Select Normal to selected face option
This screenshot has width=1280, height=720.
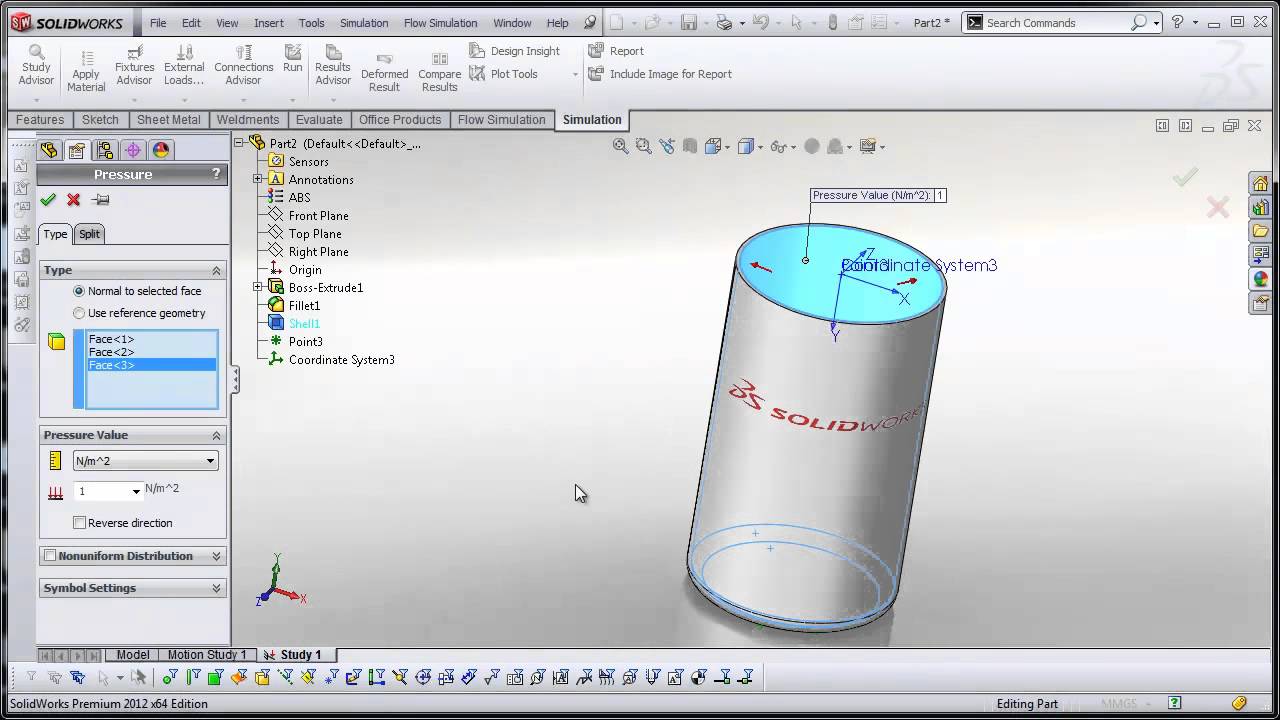point(79,291)
